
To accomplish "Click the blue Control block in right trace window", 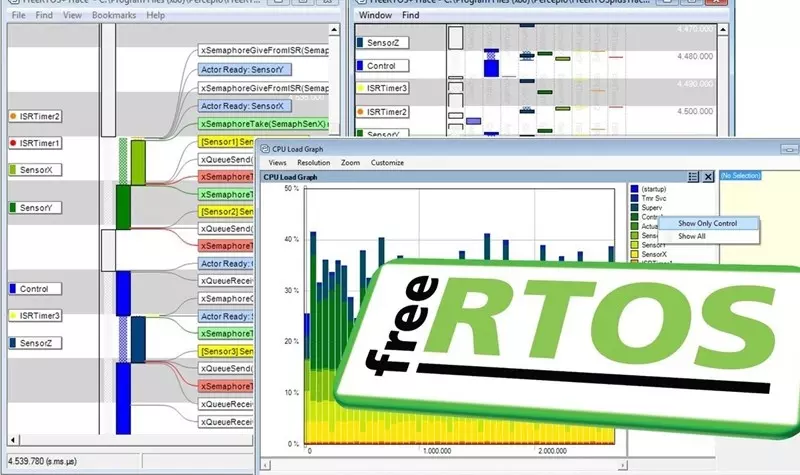I will point(491,68).
